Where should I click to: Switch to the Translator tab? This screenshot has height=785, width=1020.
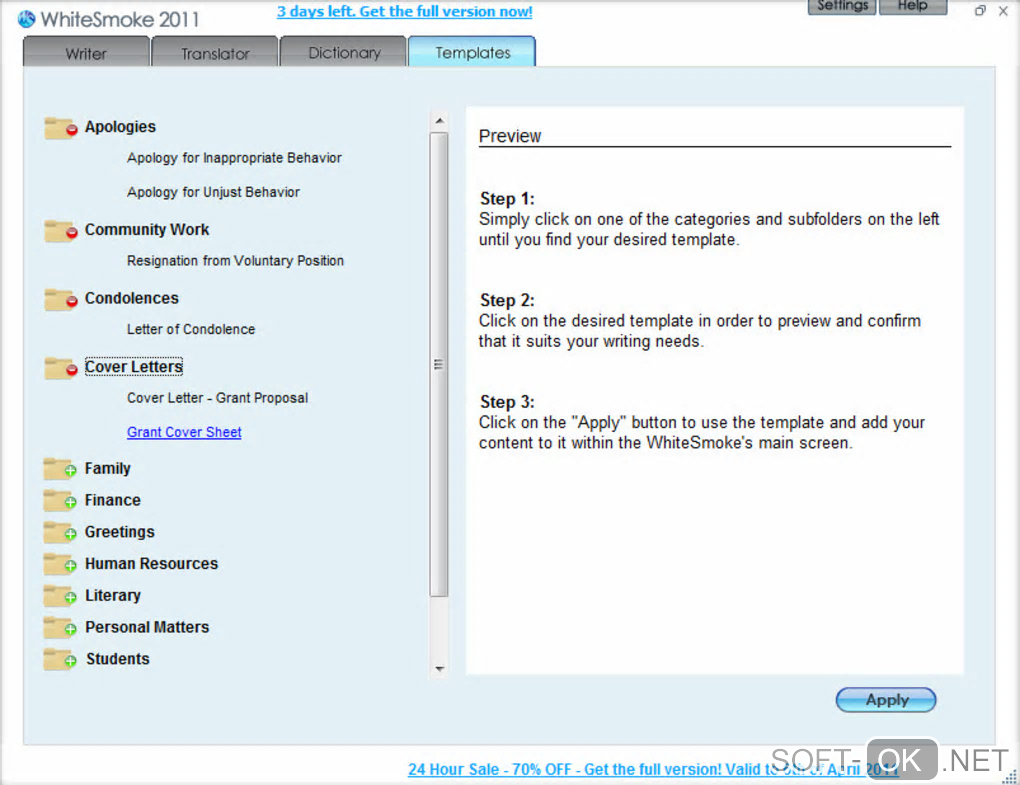coord(215,53)
